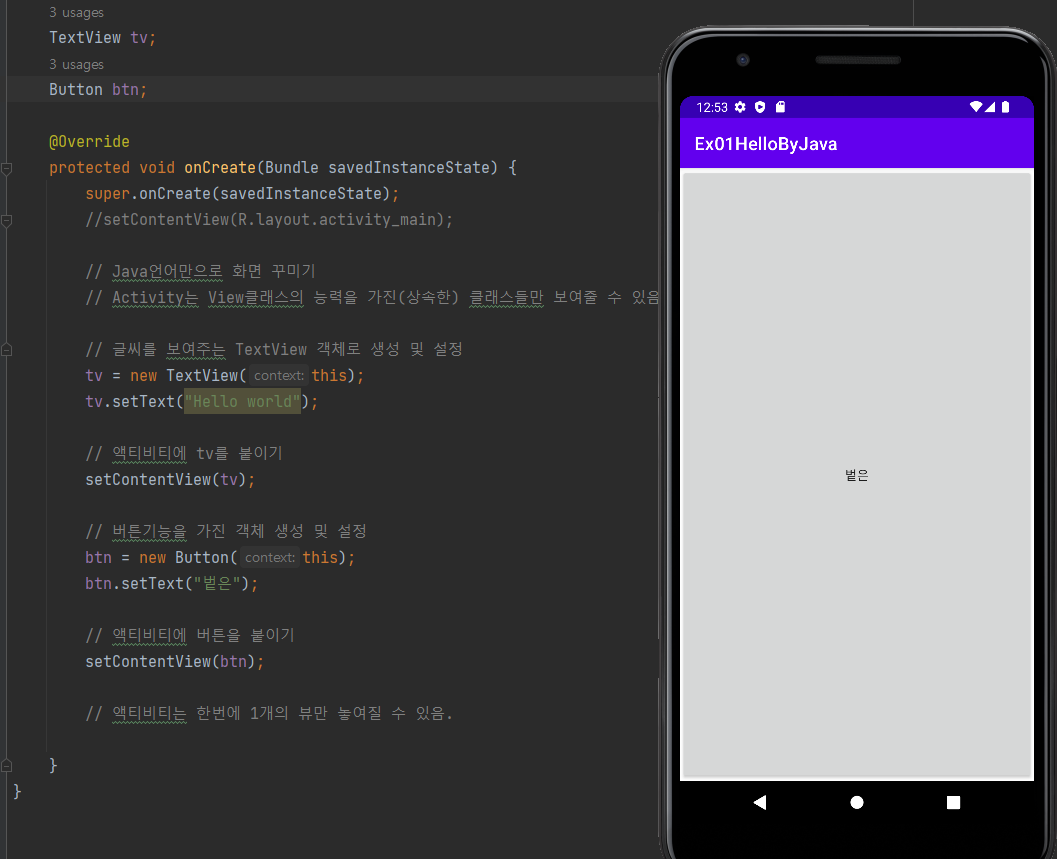Click the 'Java언어만으로 화면 꾸미기' comment
This screenshot has height=859, width=1057.
coord(200,272)
